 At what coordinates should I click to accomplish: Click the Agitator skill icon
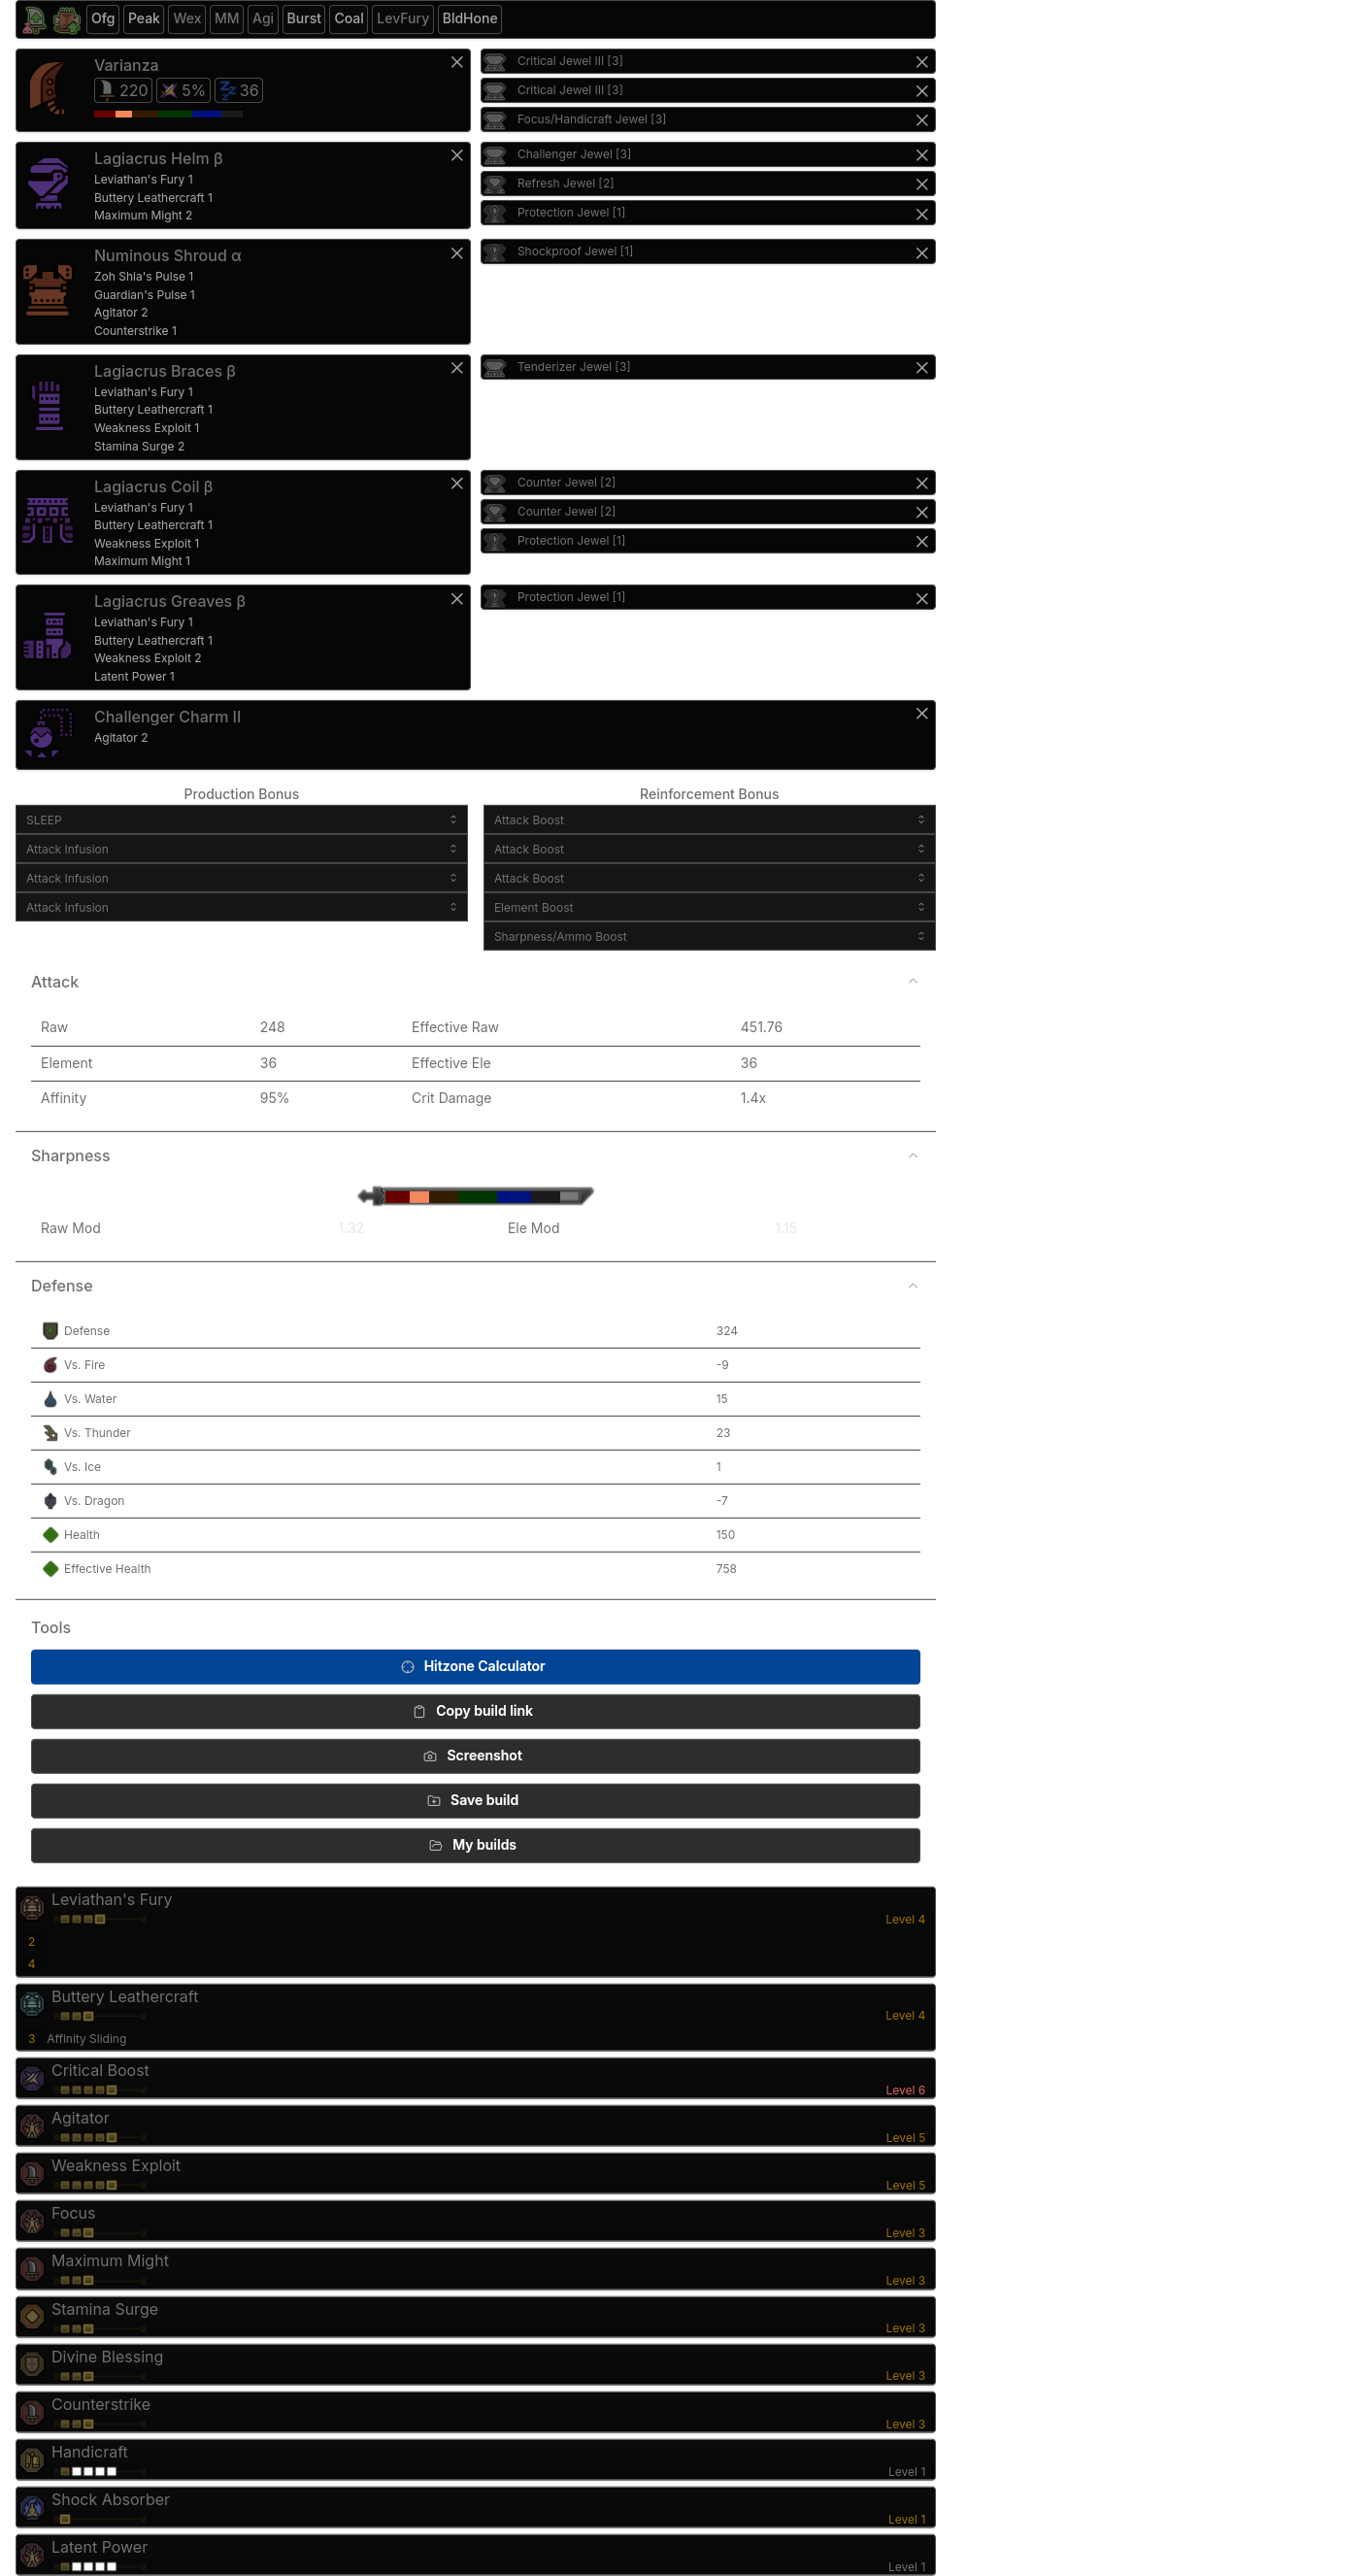(x=32, y=2126)
